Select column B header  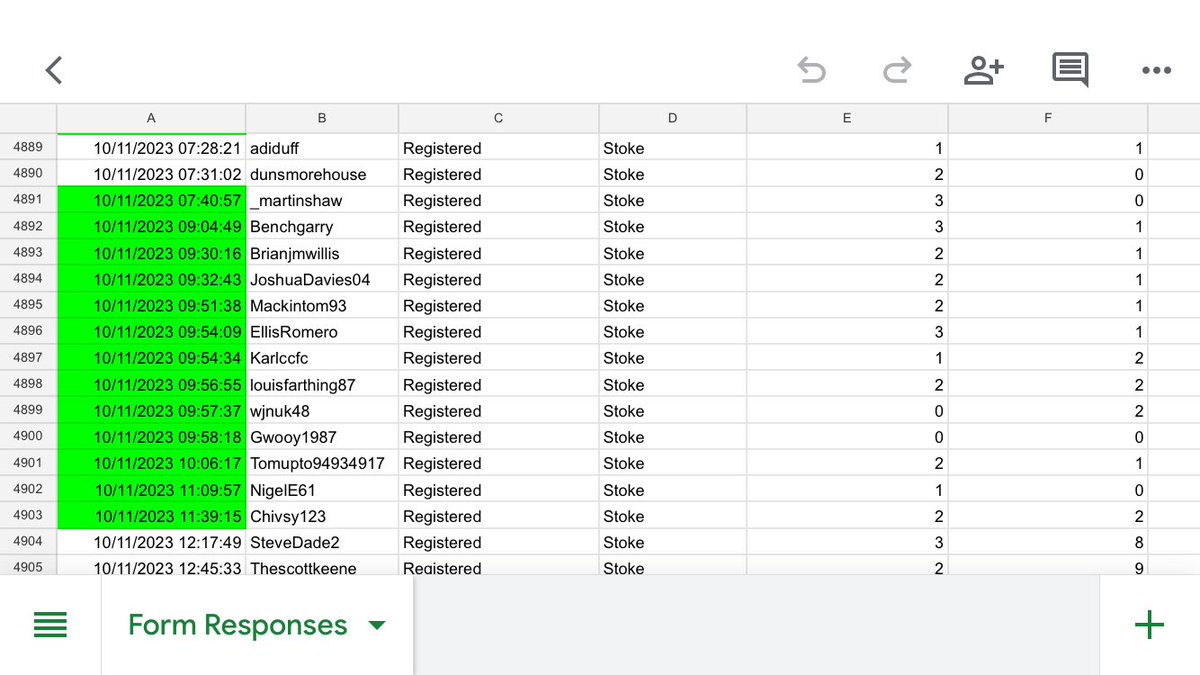pos(322,118)
